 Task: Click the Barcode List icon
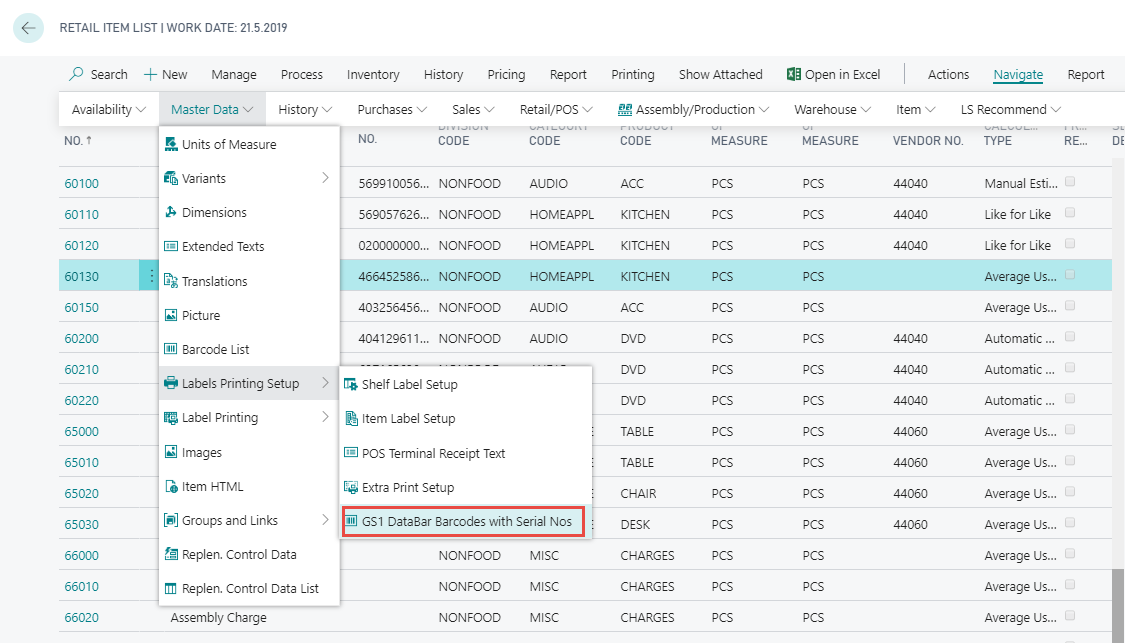pyautogui.click(x=171, y=350)
